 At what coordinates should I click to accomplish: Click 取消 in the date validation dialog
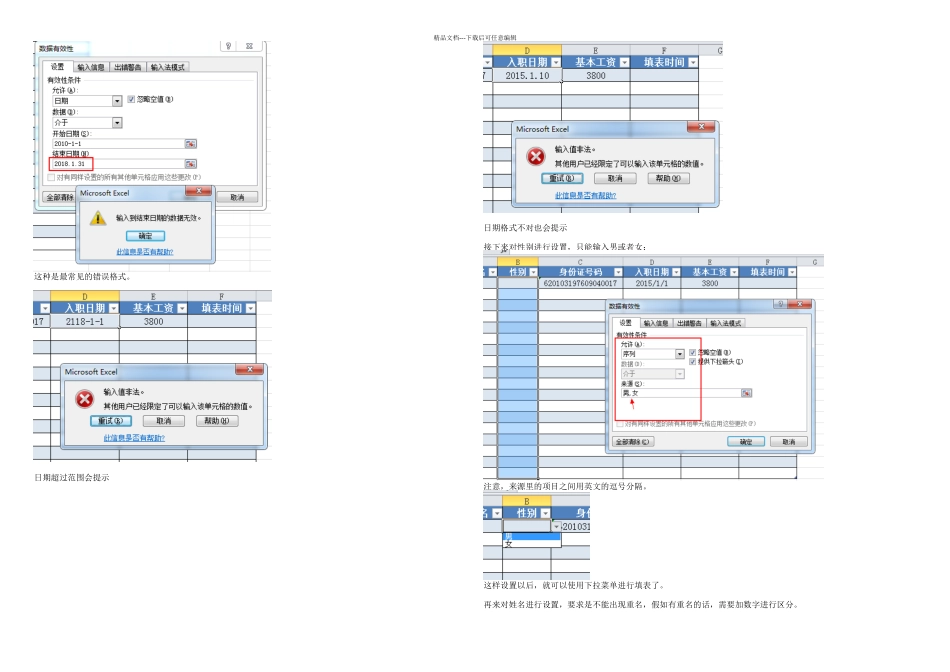pyautogui.click(x=238, y=198)
